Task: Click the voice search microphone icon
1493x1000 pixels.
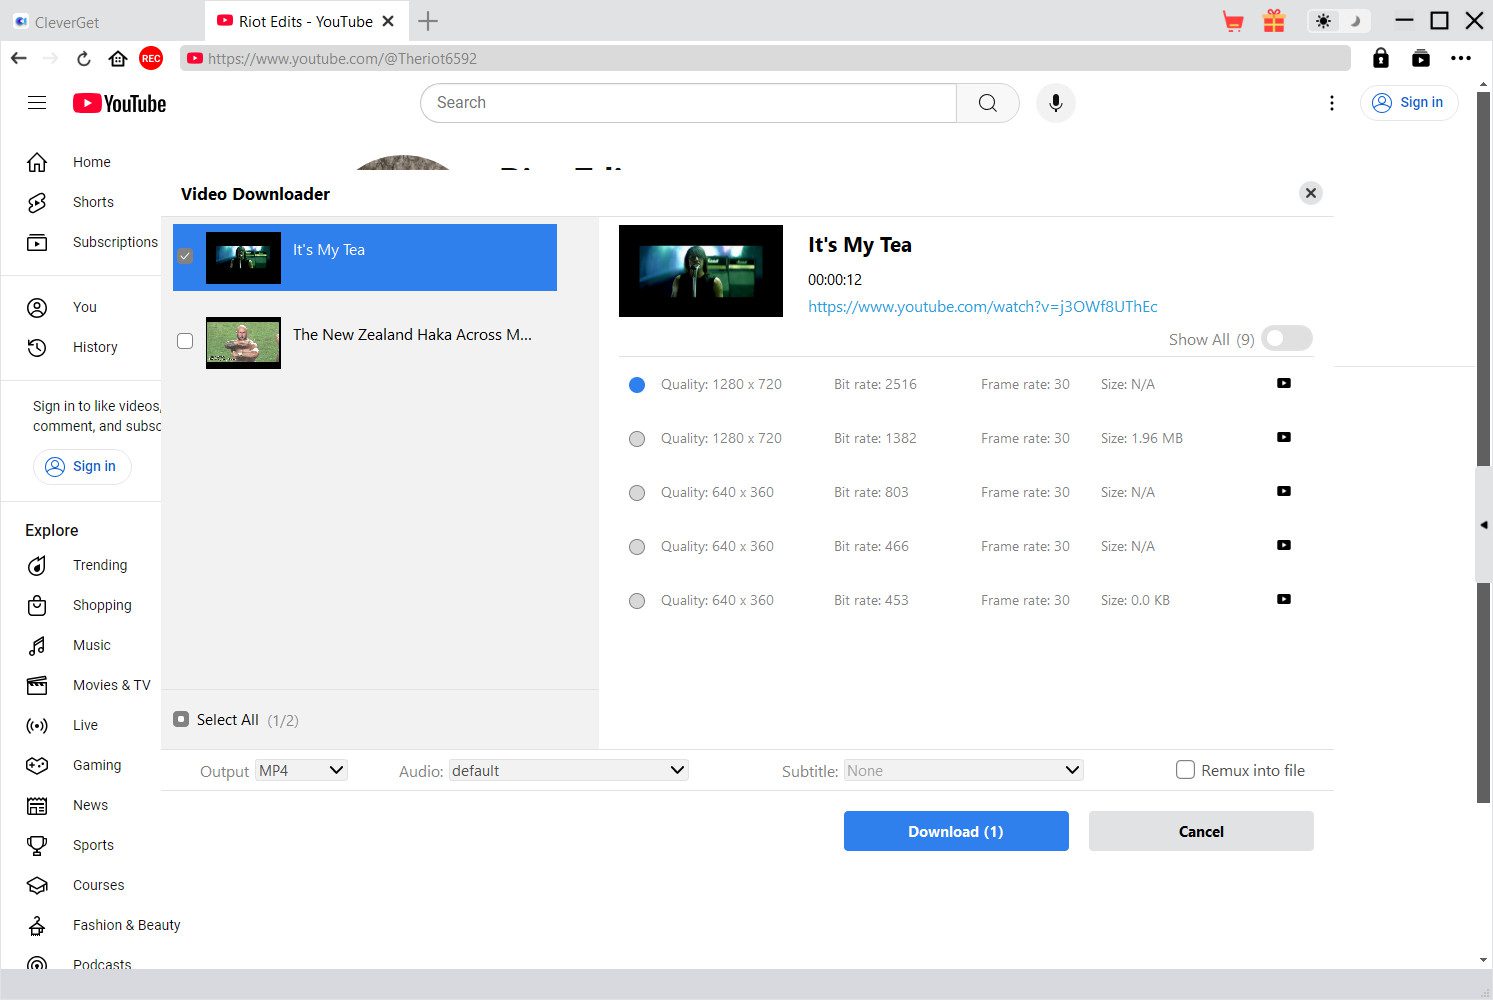Action: point(1055,103)
